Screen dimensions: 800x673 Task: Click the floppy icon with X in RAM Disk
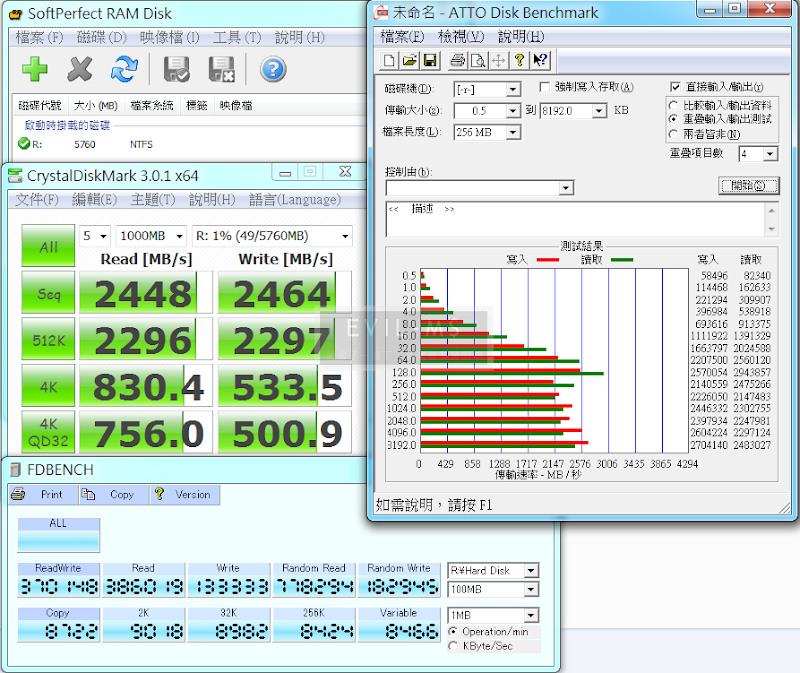[221, 69]
